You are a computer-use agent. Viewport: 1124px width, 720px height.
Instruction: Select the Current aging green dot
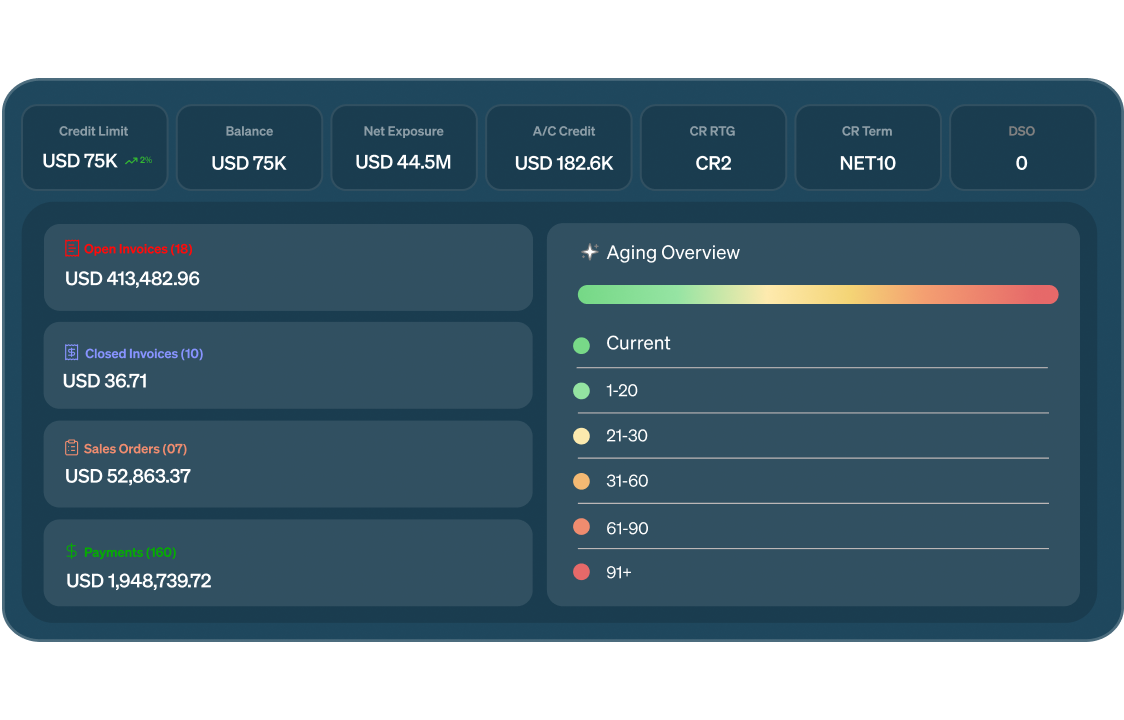click(581, 346)
